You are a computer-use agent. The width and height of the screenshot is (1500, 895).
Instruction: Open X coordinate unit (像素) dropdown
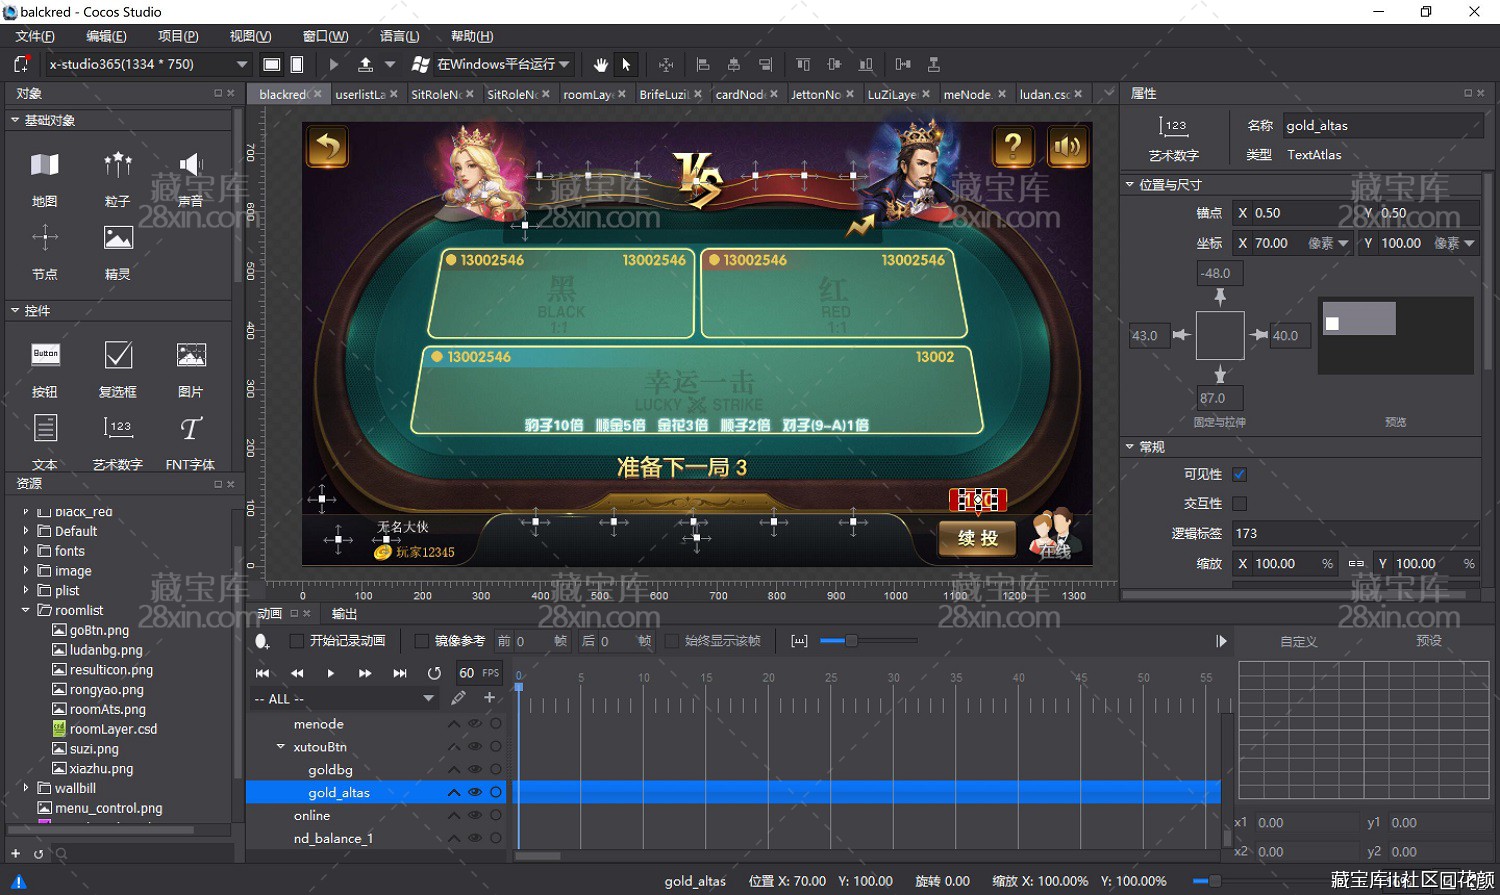(1343, 243)
